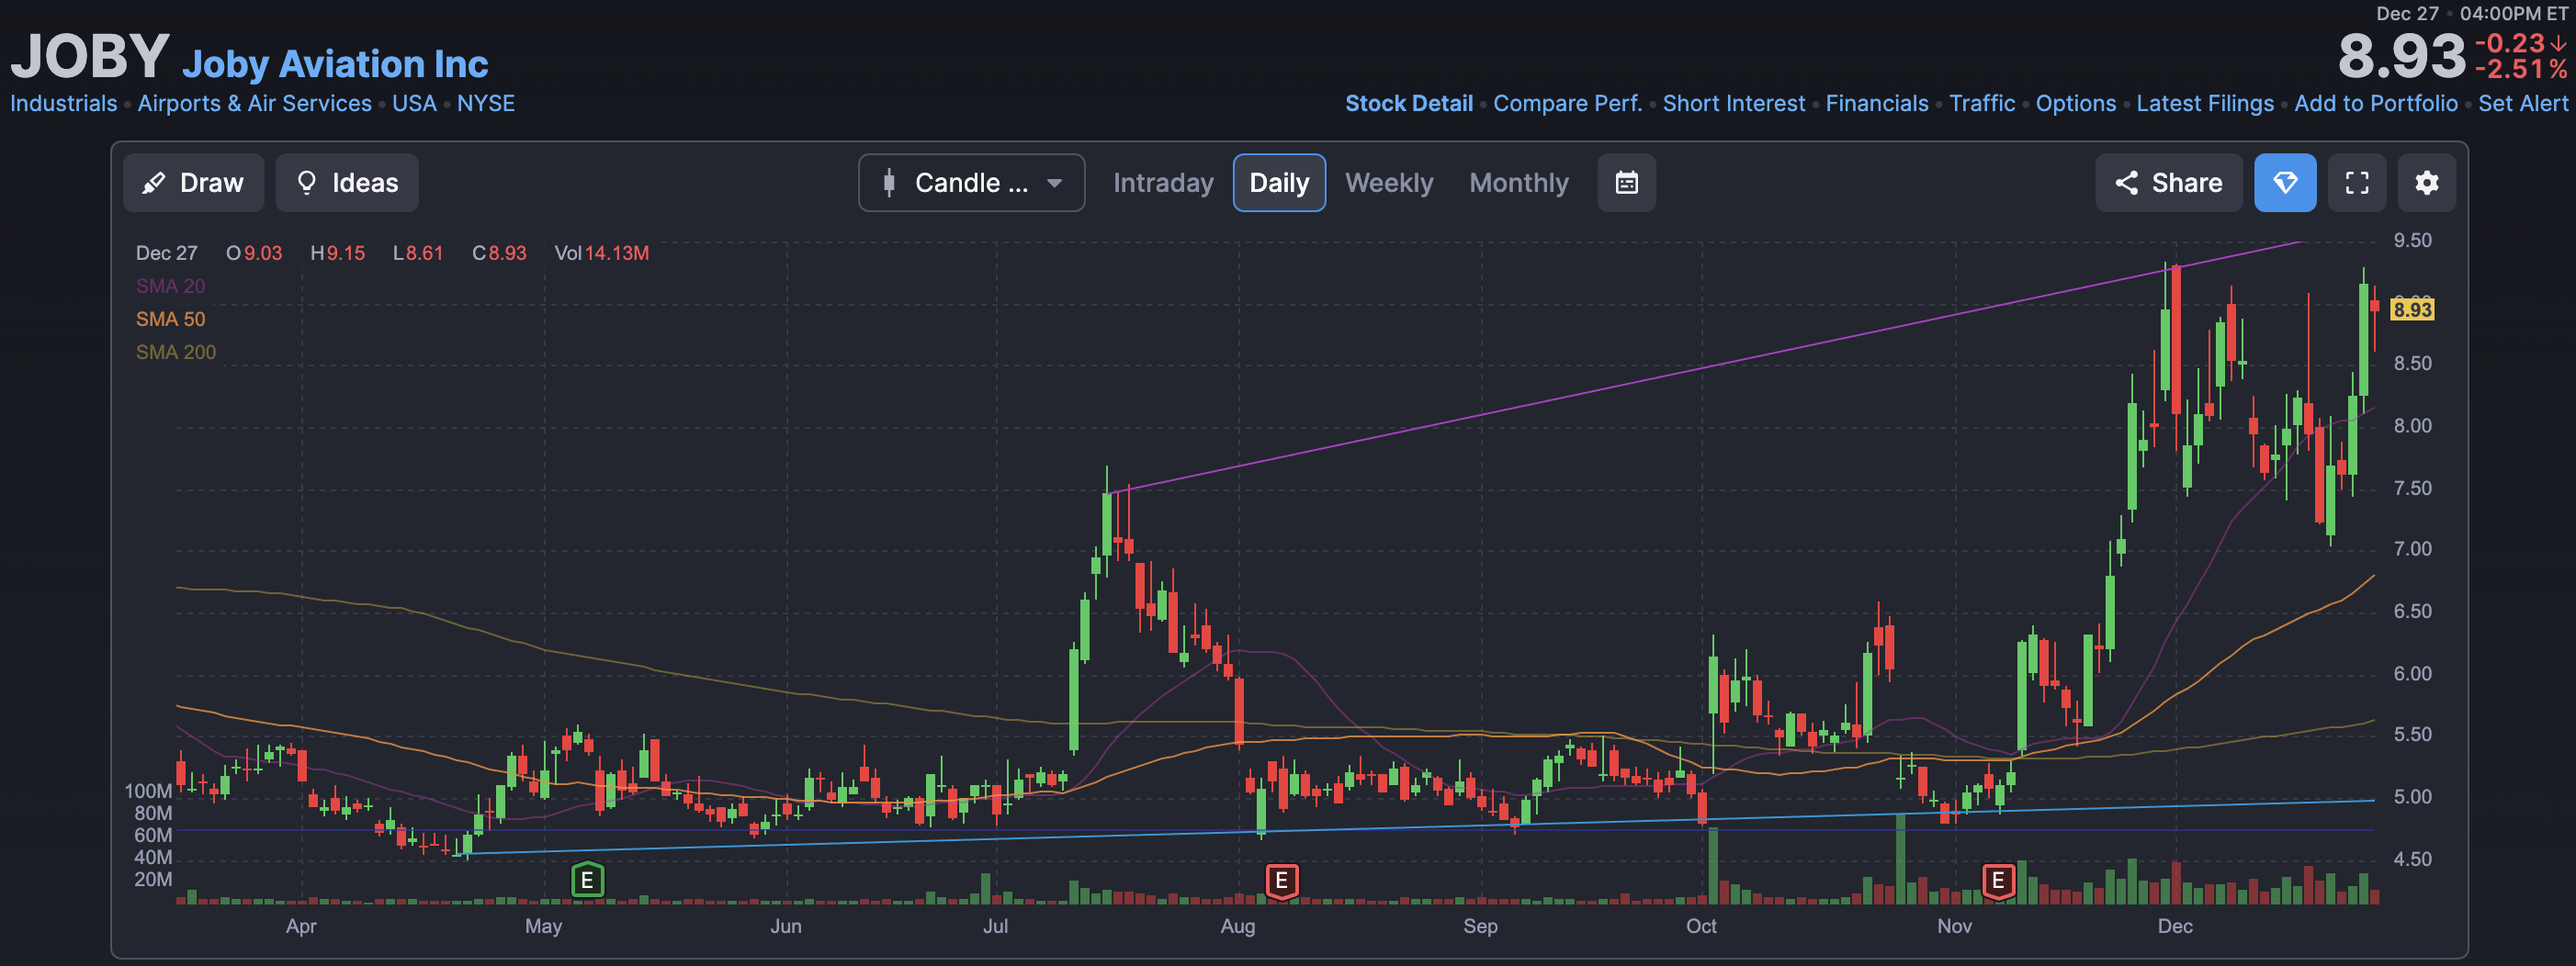Click the 8.93 current price tag
This screenshot has width=2576, height=966.
tap(2411, 310)
